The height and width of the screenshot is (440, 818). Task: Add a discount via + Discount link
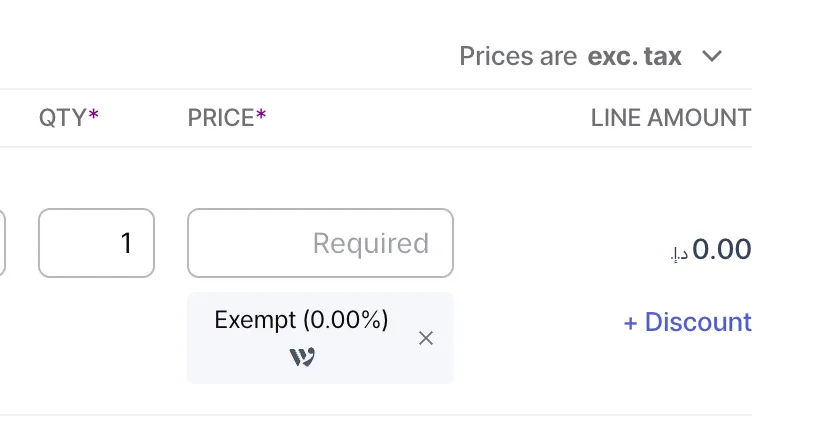[687, 322]
